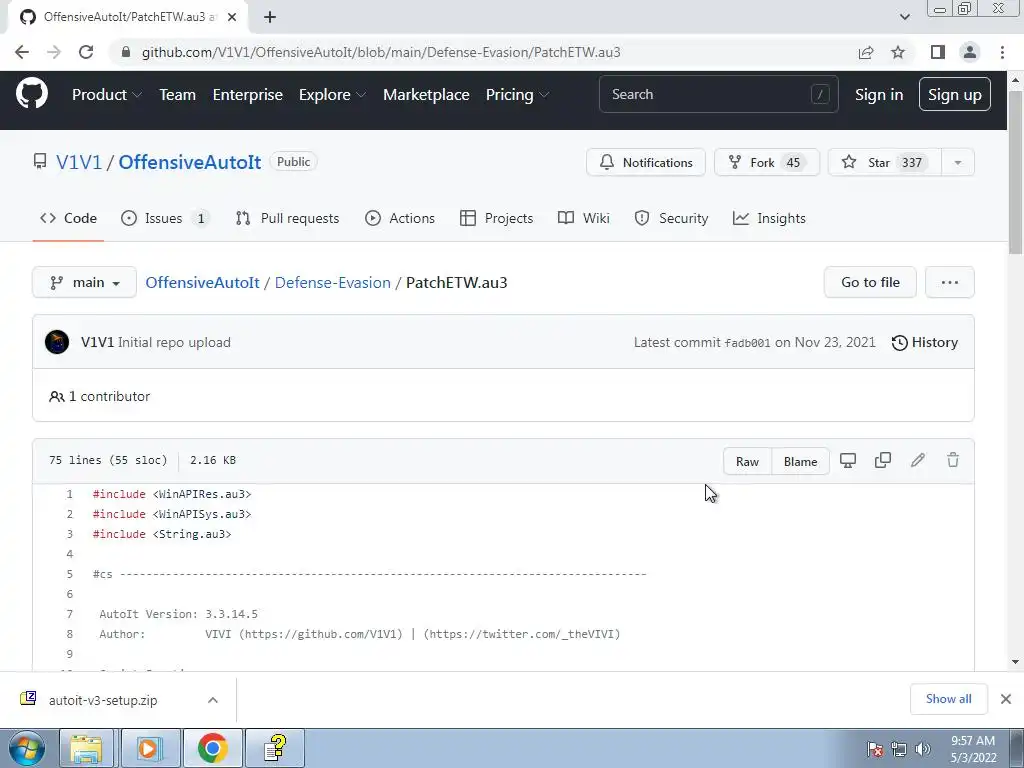
Task: Open the Insights tab
Action: coord(769,218)
